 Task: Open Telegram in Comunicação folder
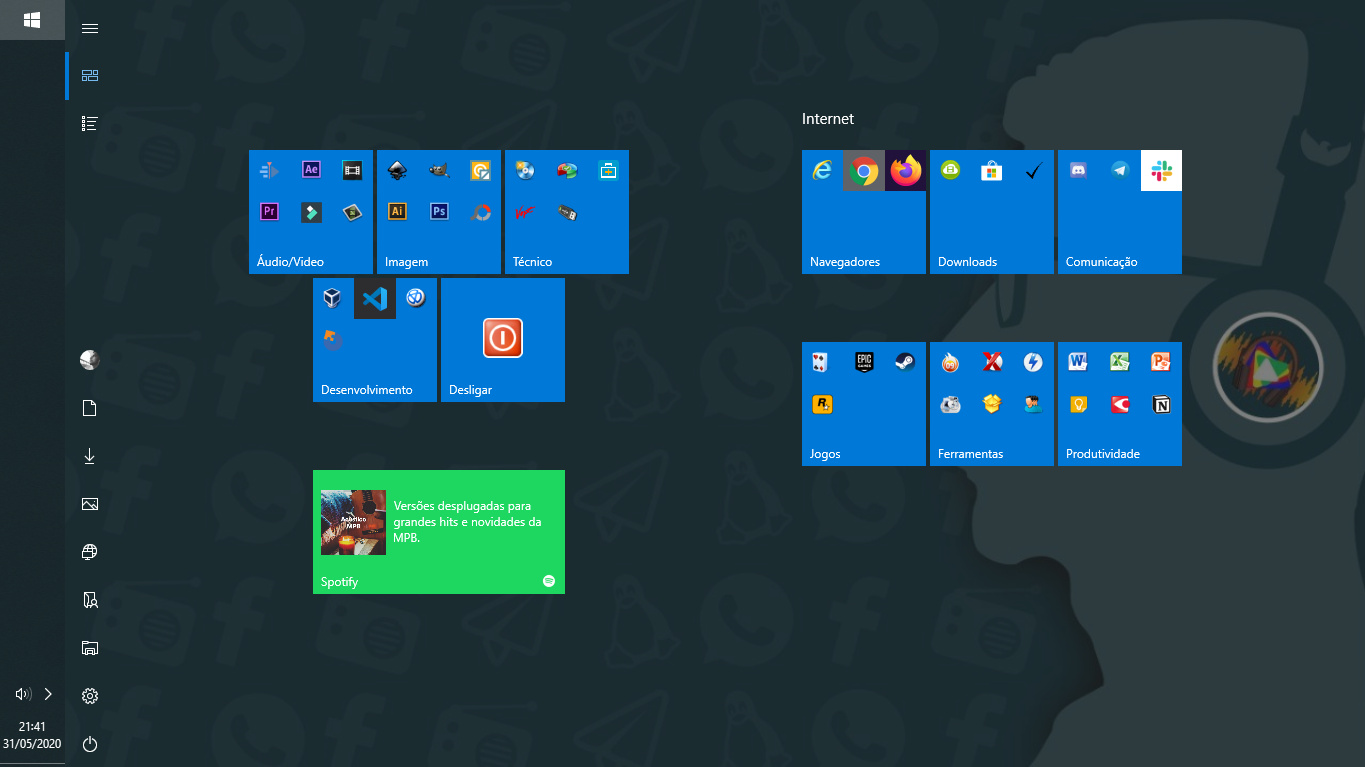pos(1120,171)
